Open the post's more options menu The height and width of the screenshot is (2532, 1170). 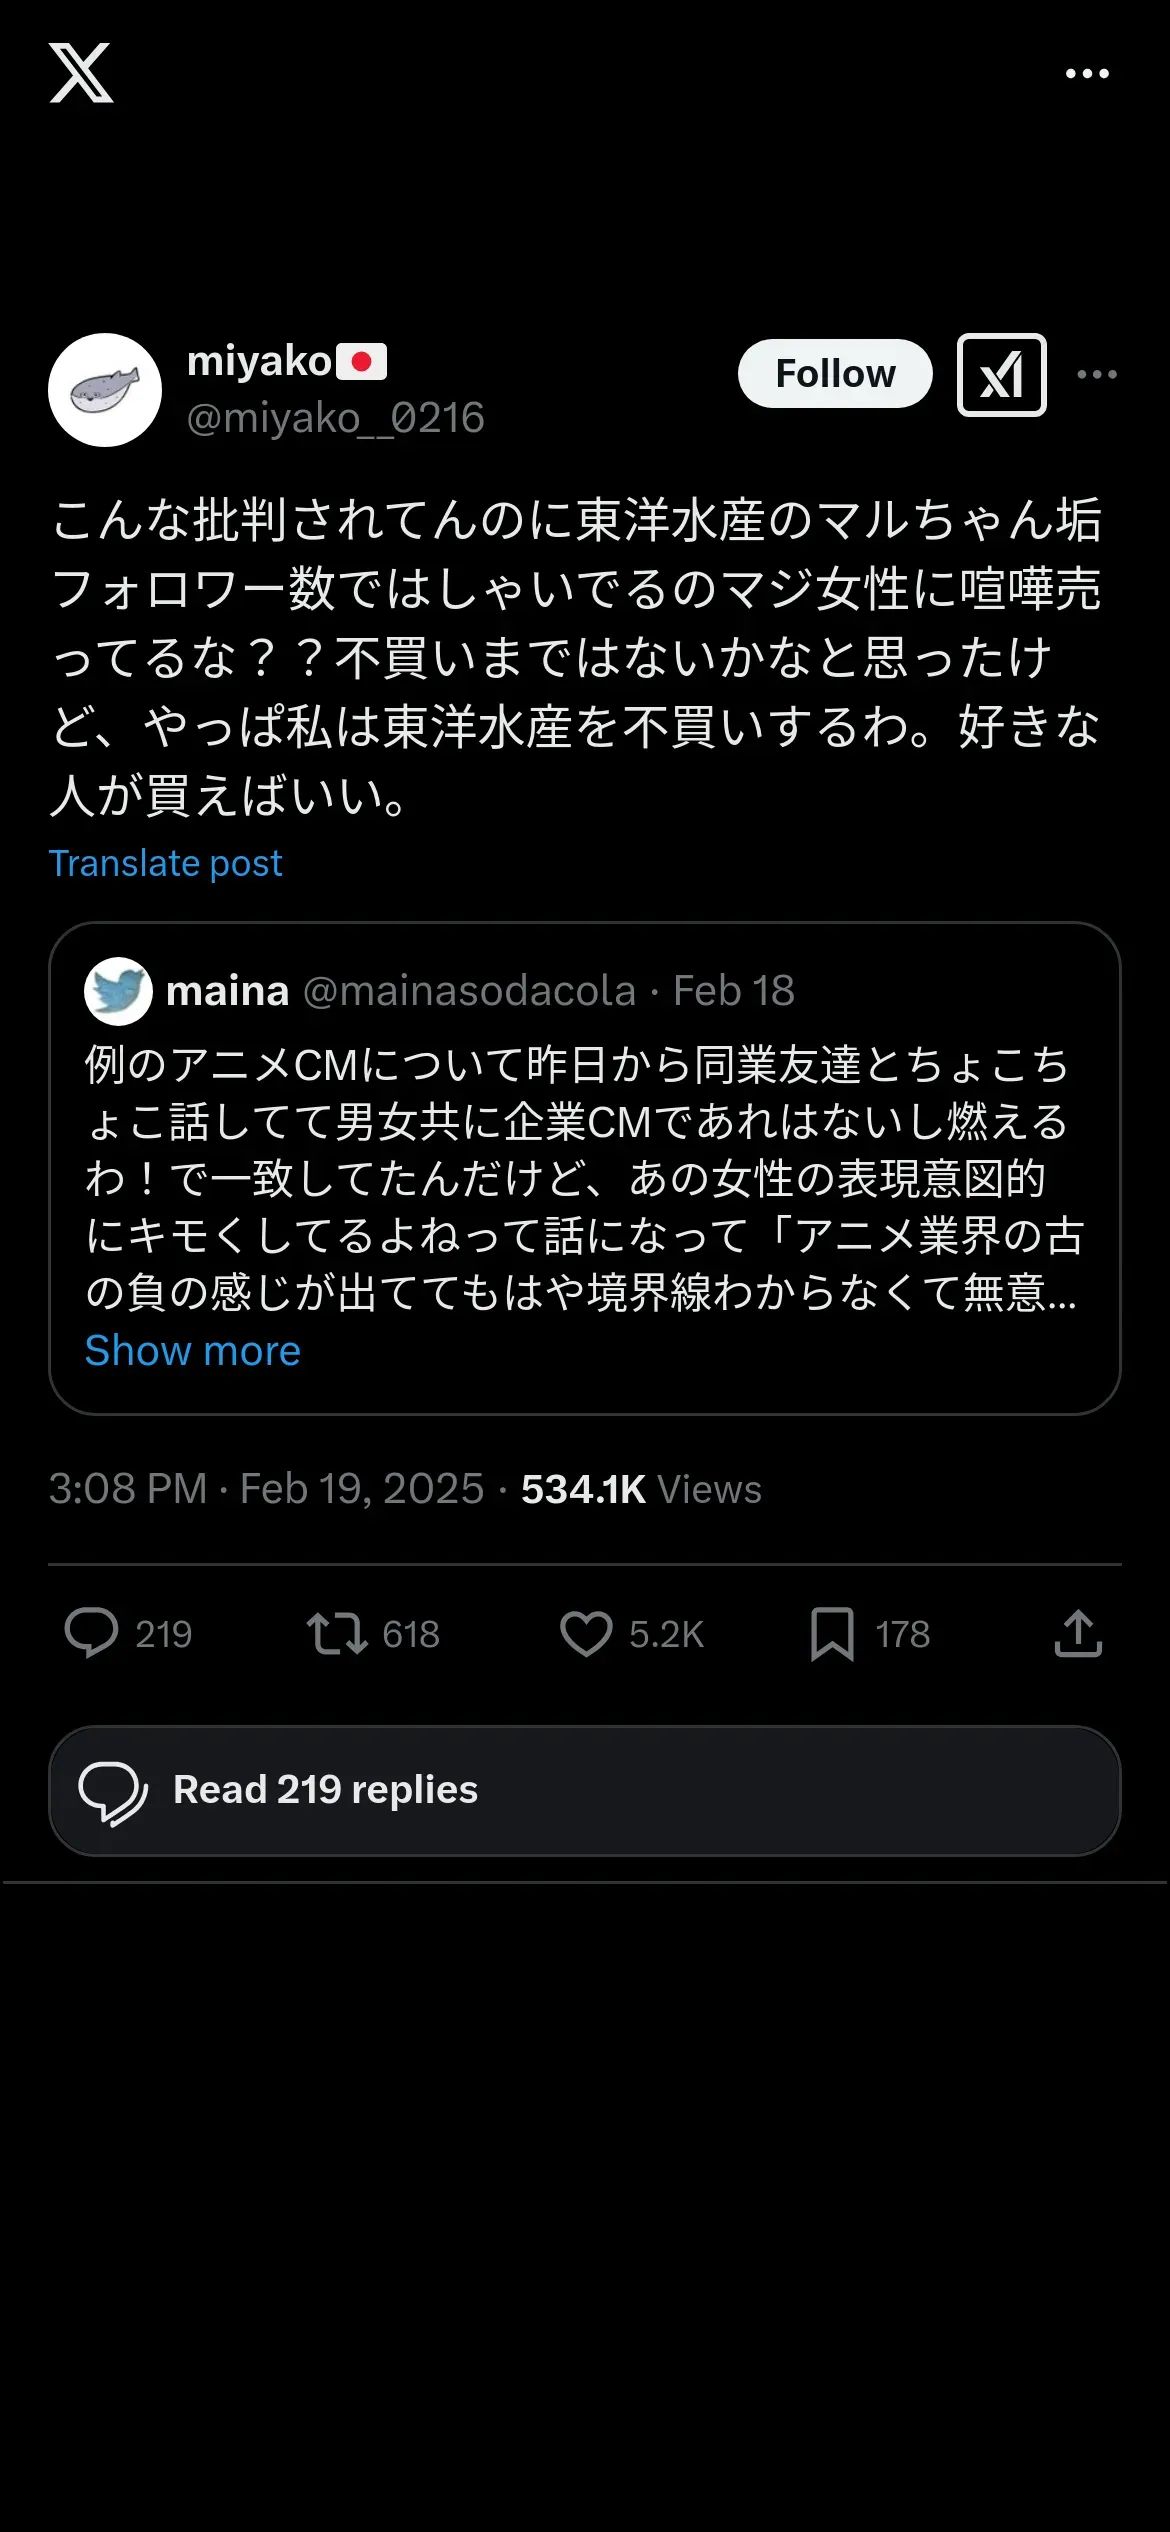pos(1097,375)
